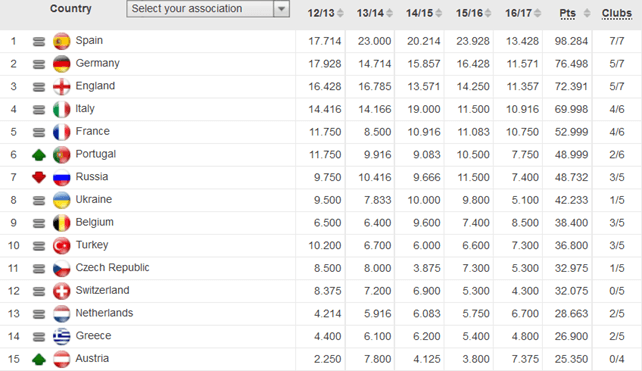Open the Spain country name
Viewport: 642px width, 371px height.
click(x=89, y=41)
